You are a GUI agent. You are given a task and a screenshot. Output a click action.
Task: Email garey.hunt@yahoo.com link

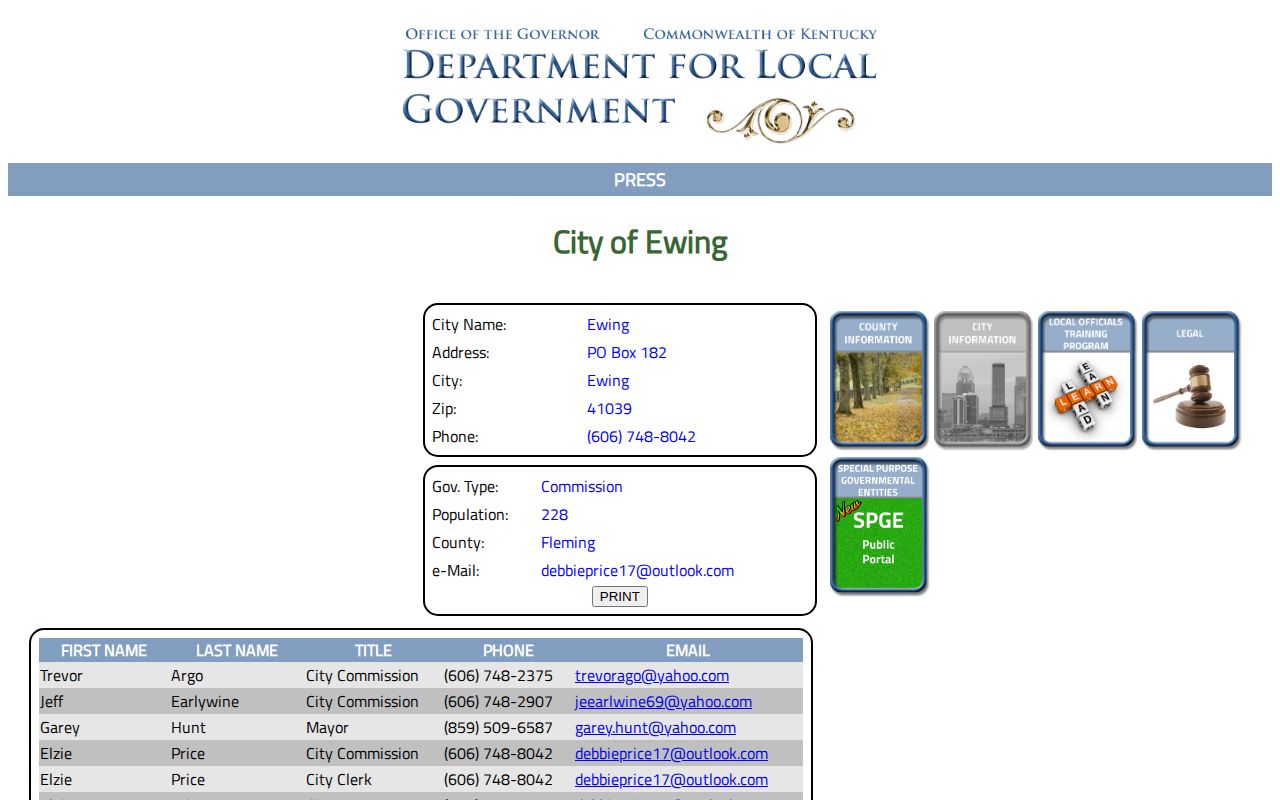tap(655, 728)
